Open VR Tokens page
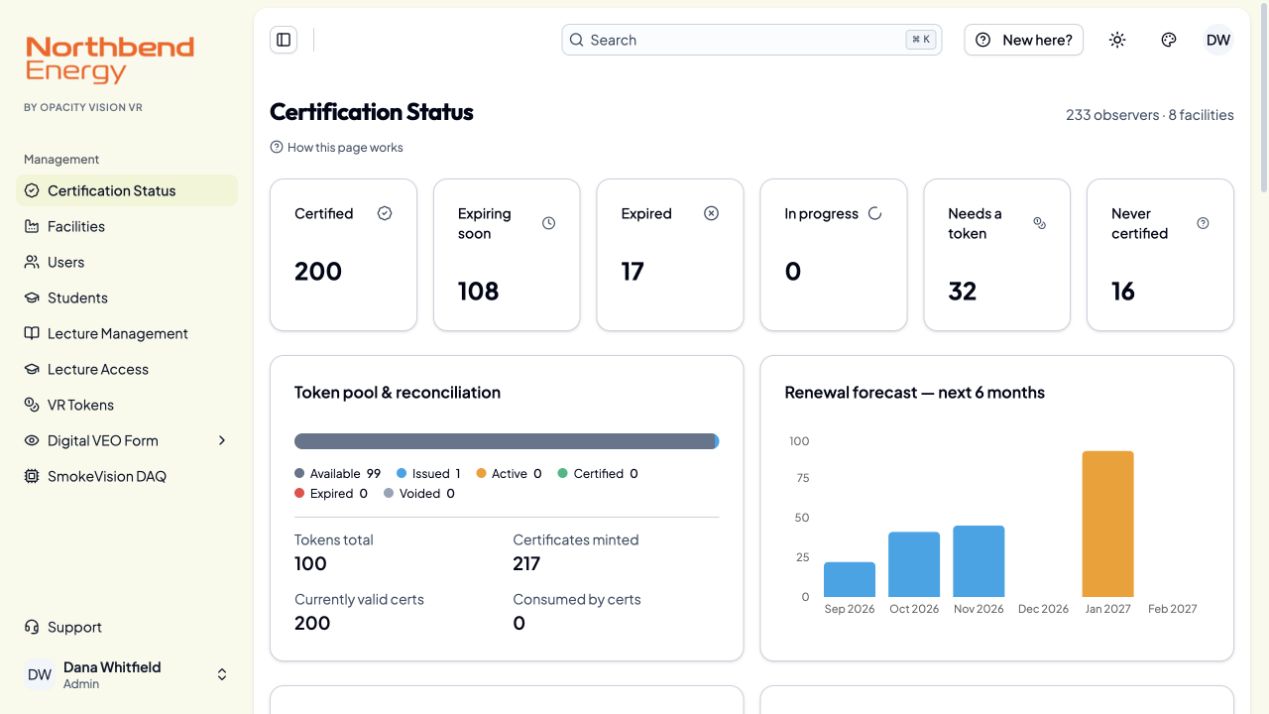 (127, 405)
